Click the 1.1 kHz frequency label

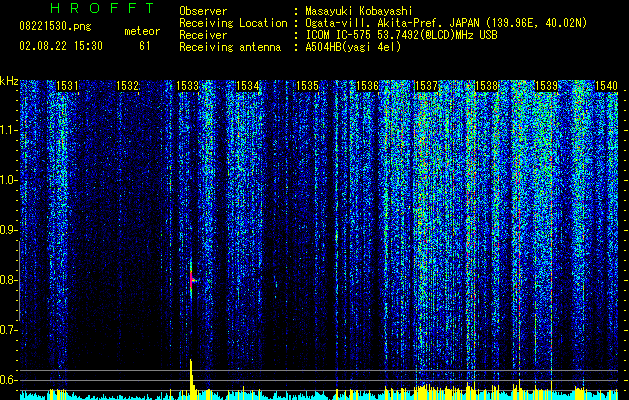8,130
